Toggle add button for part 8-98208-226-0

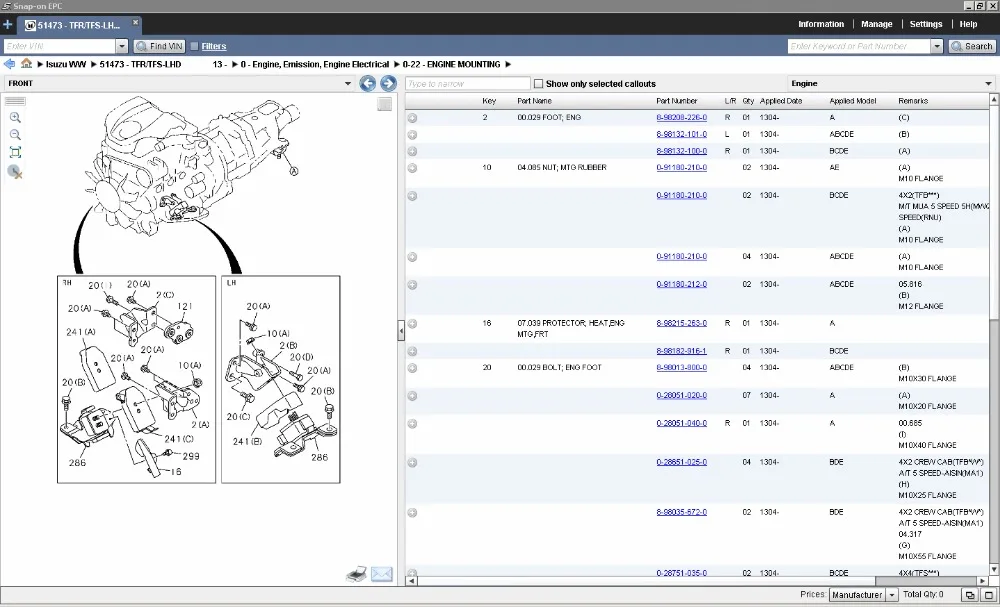412,118
